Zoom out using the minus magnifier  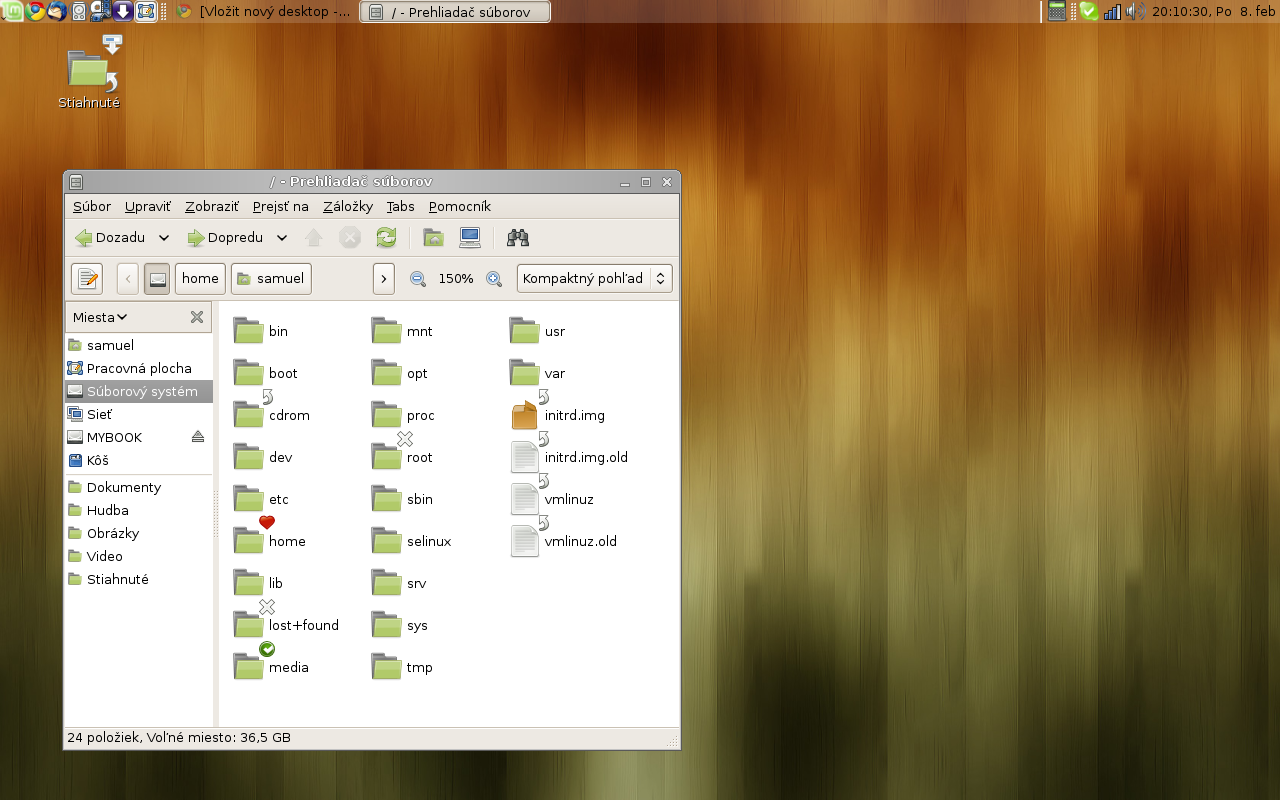coord(418,279)
